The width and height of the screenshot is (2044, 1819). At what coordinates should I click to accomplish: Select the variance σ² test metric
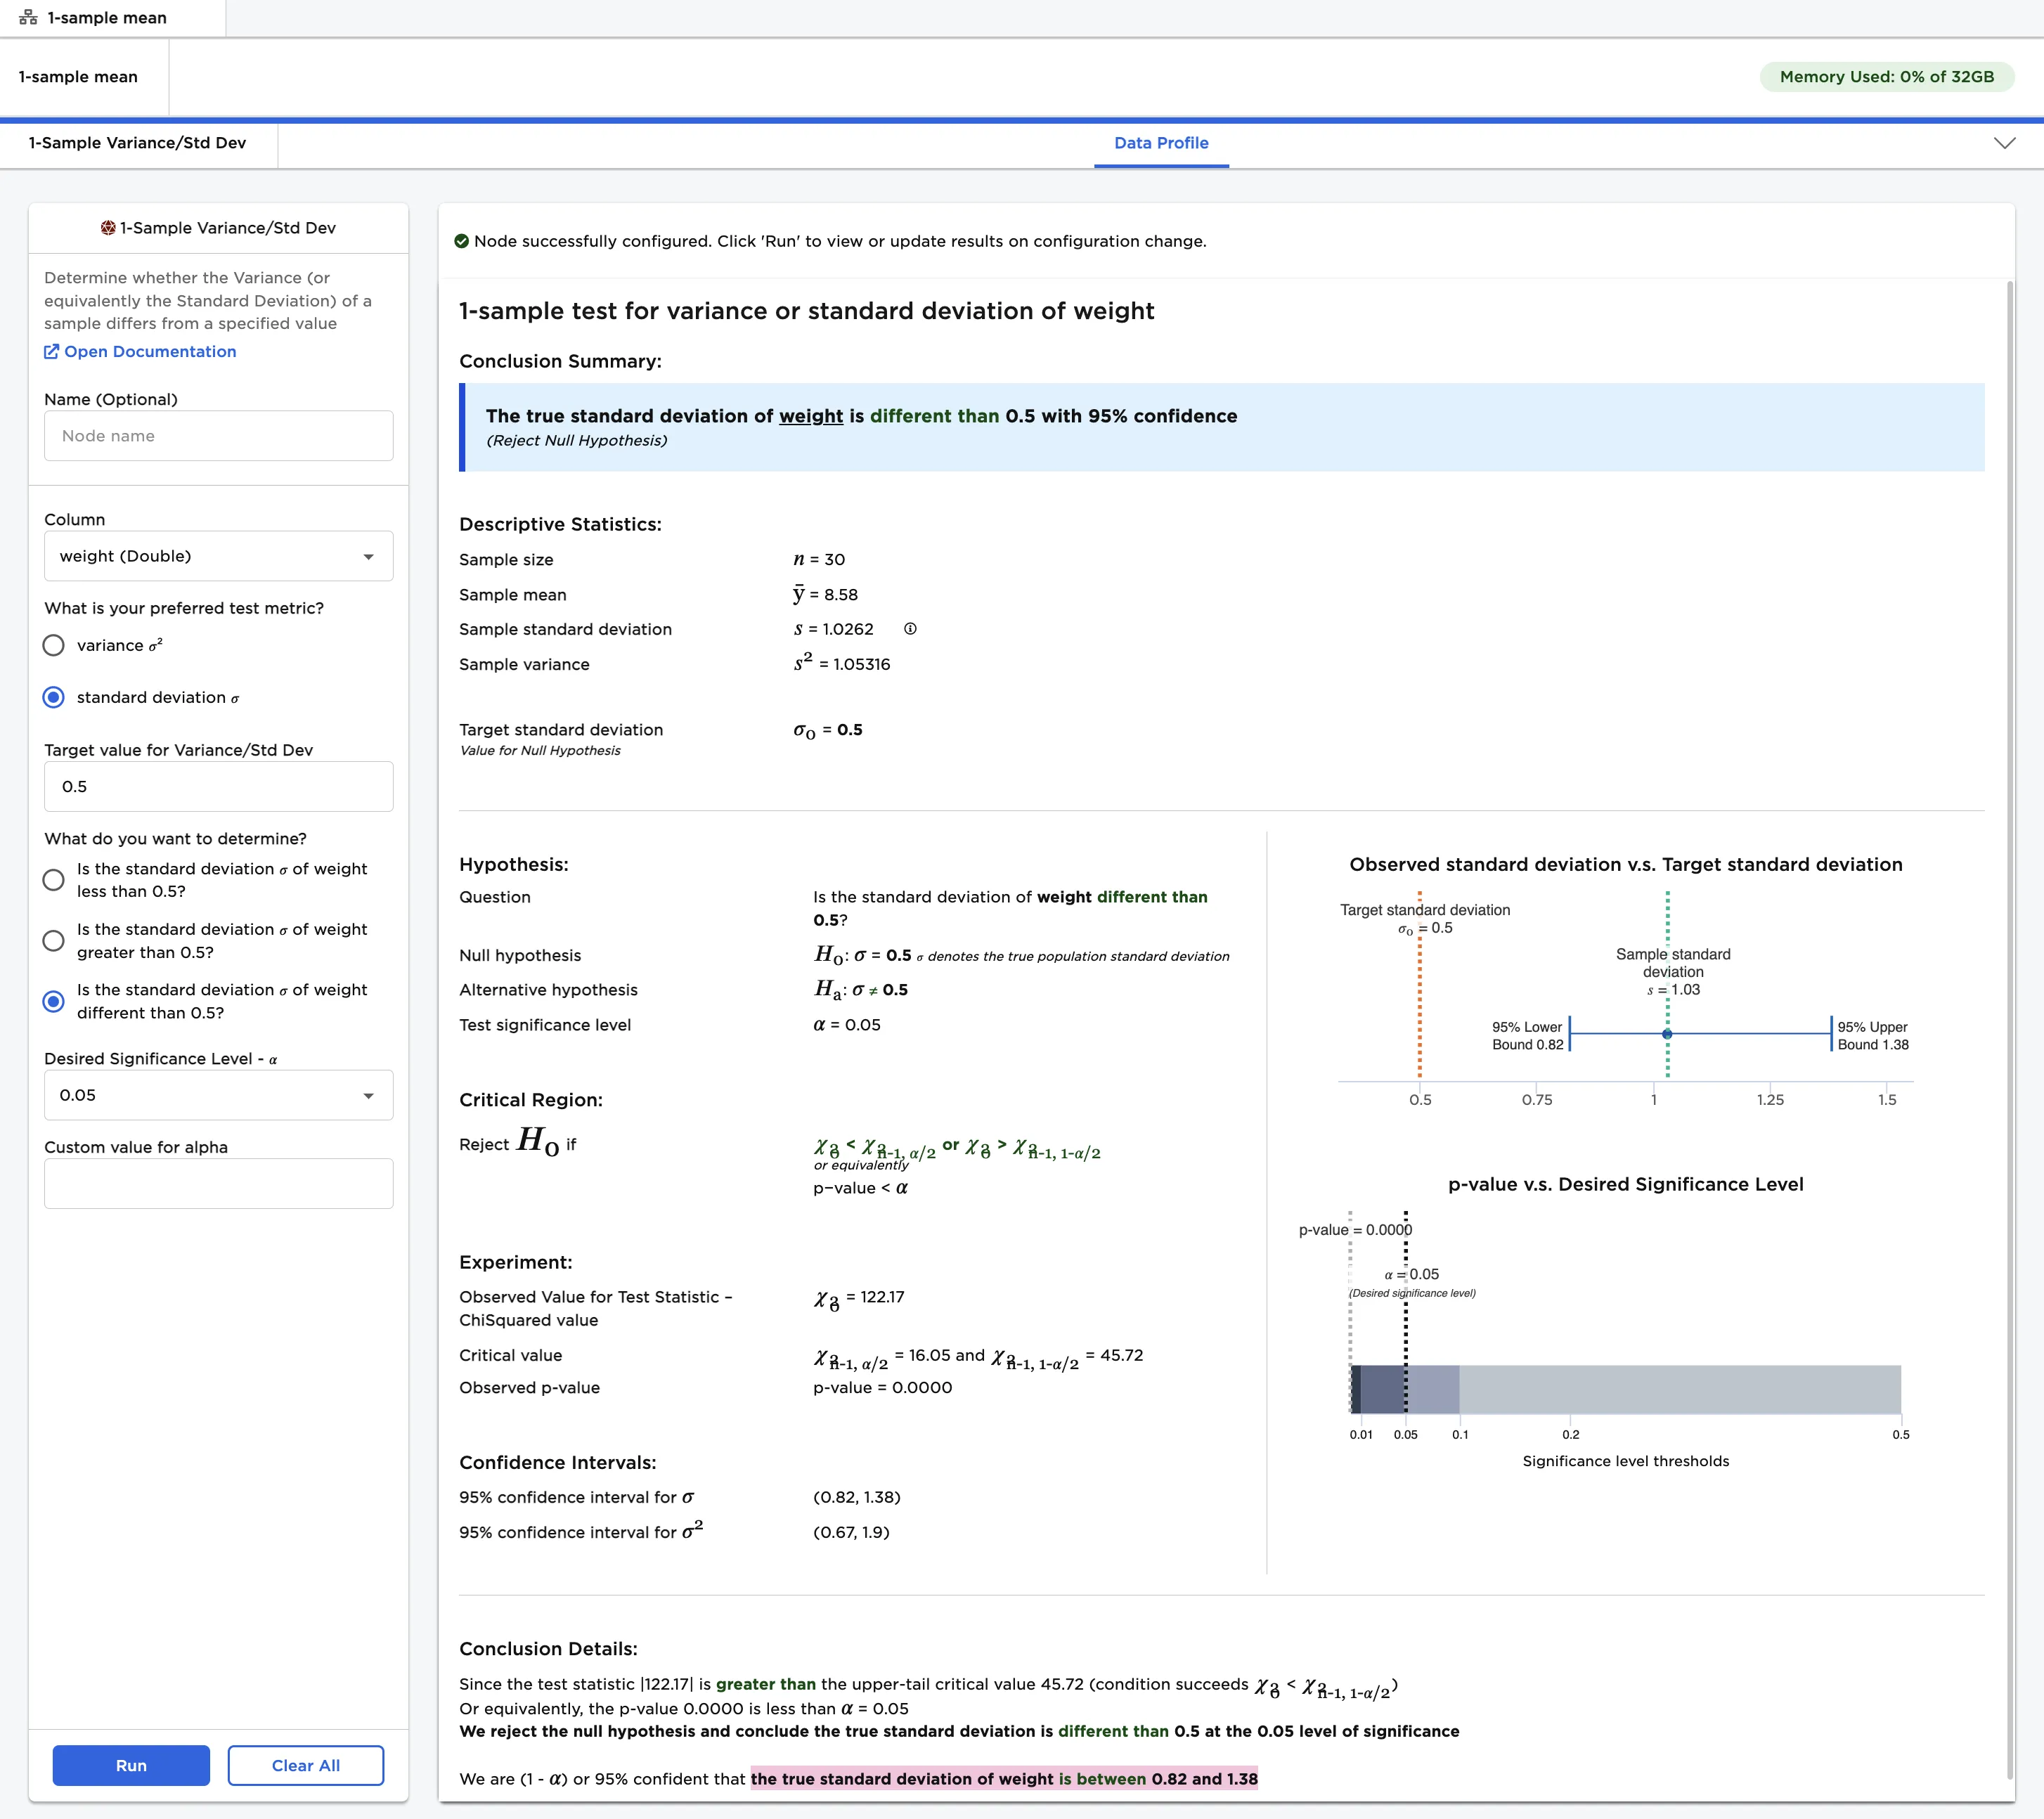(x=53, y=646)
